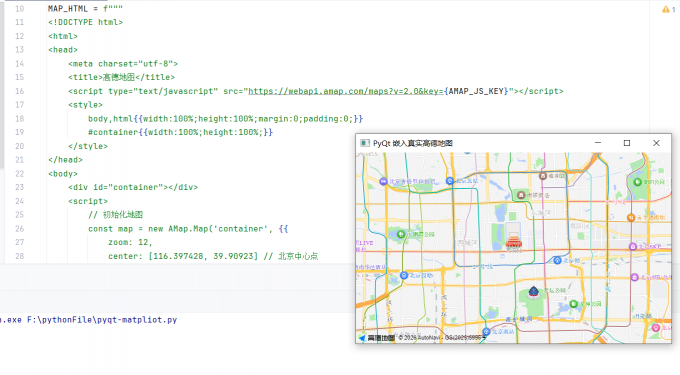
Task: Click the meta charset="utf-8" line
Action: click(x=123, y=64)
